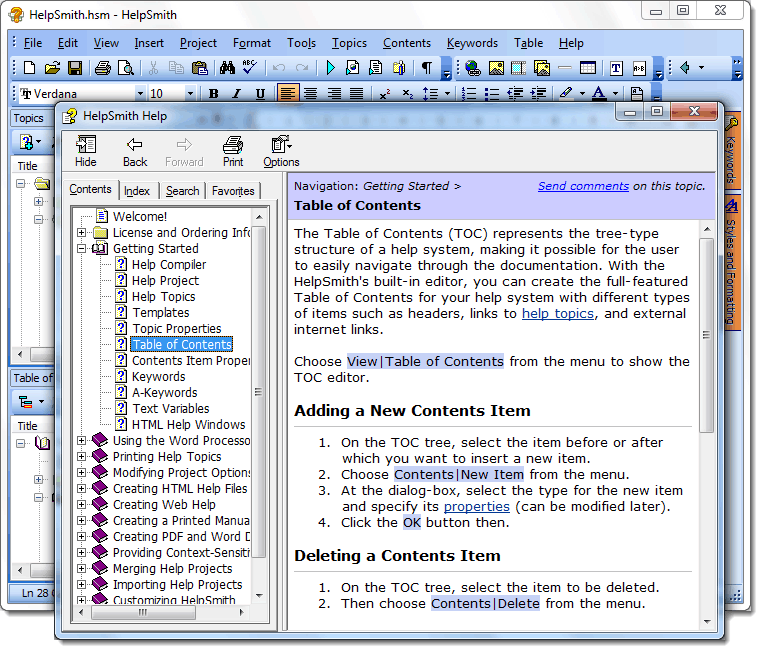Click the vertical Keywords side panel tab

(x=731, y=152)
